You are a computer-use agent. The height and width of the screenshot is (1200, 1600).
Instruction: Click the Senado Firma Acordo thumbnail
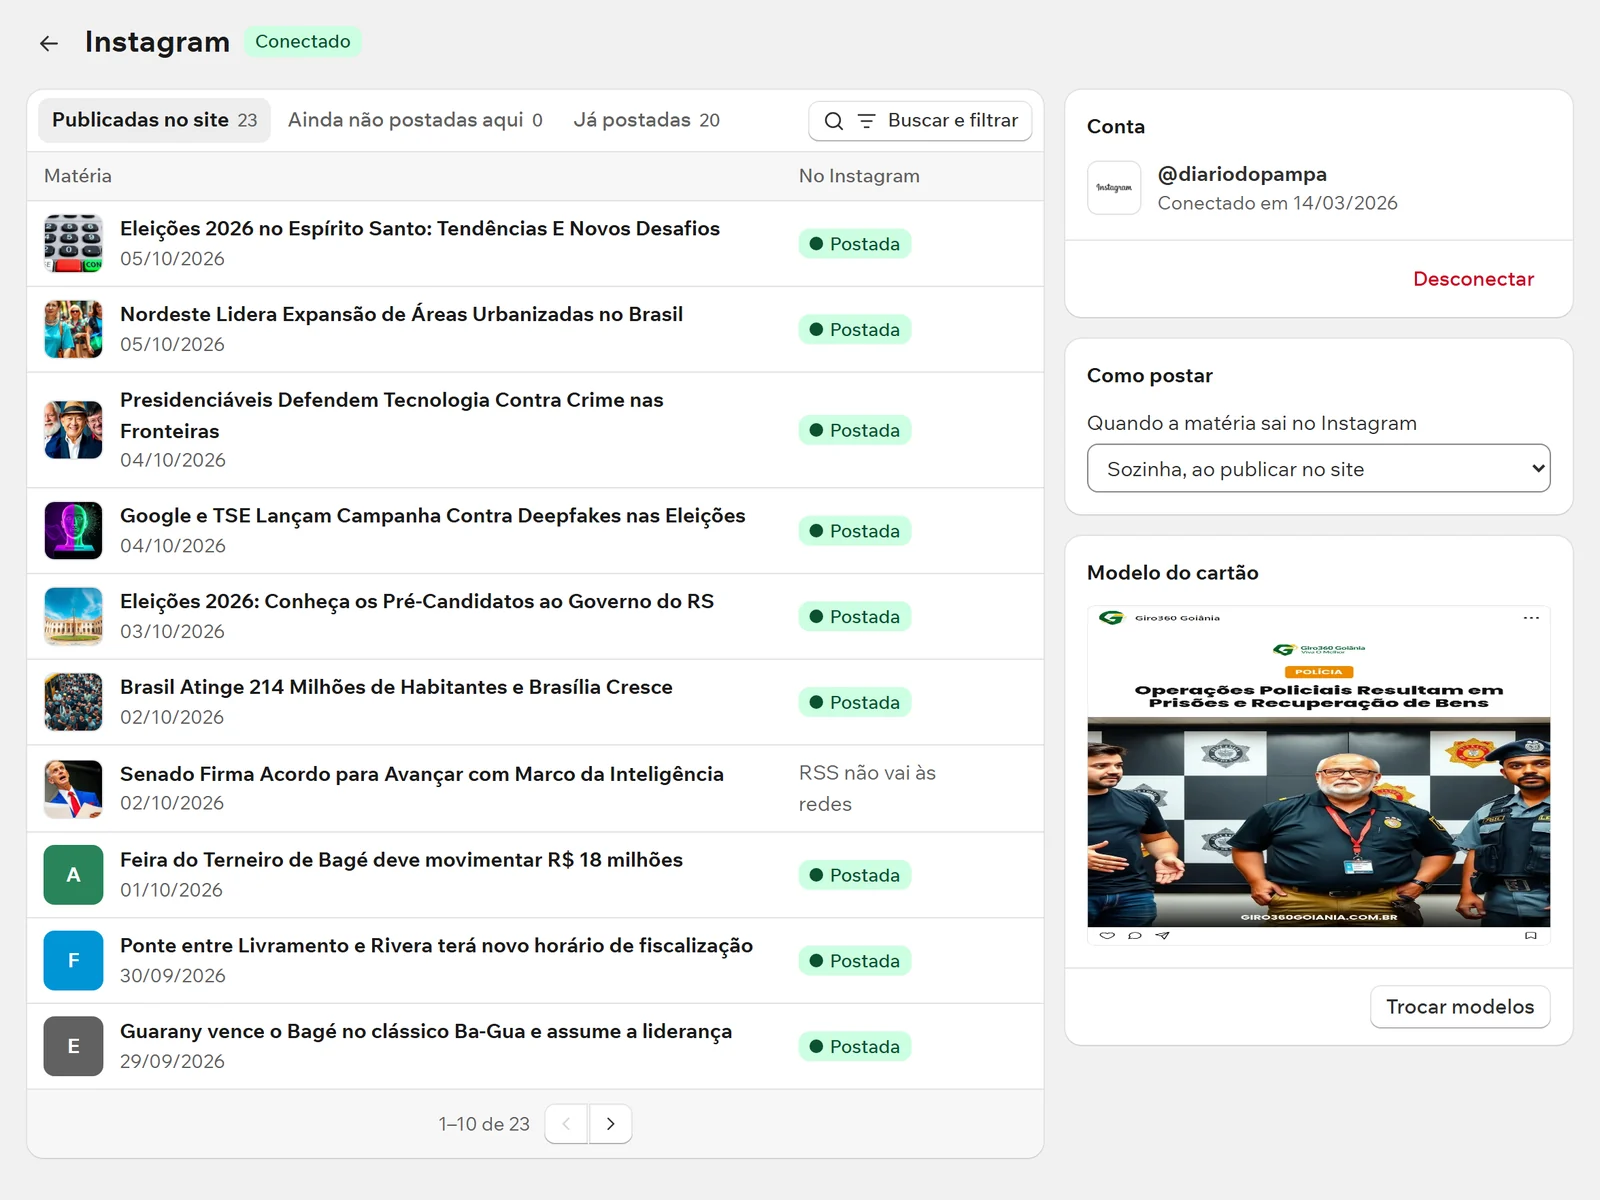pyautogui.click(x=73, y=789)
